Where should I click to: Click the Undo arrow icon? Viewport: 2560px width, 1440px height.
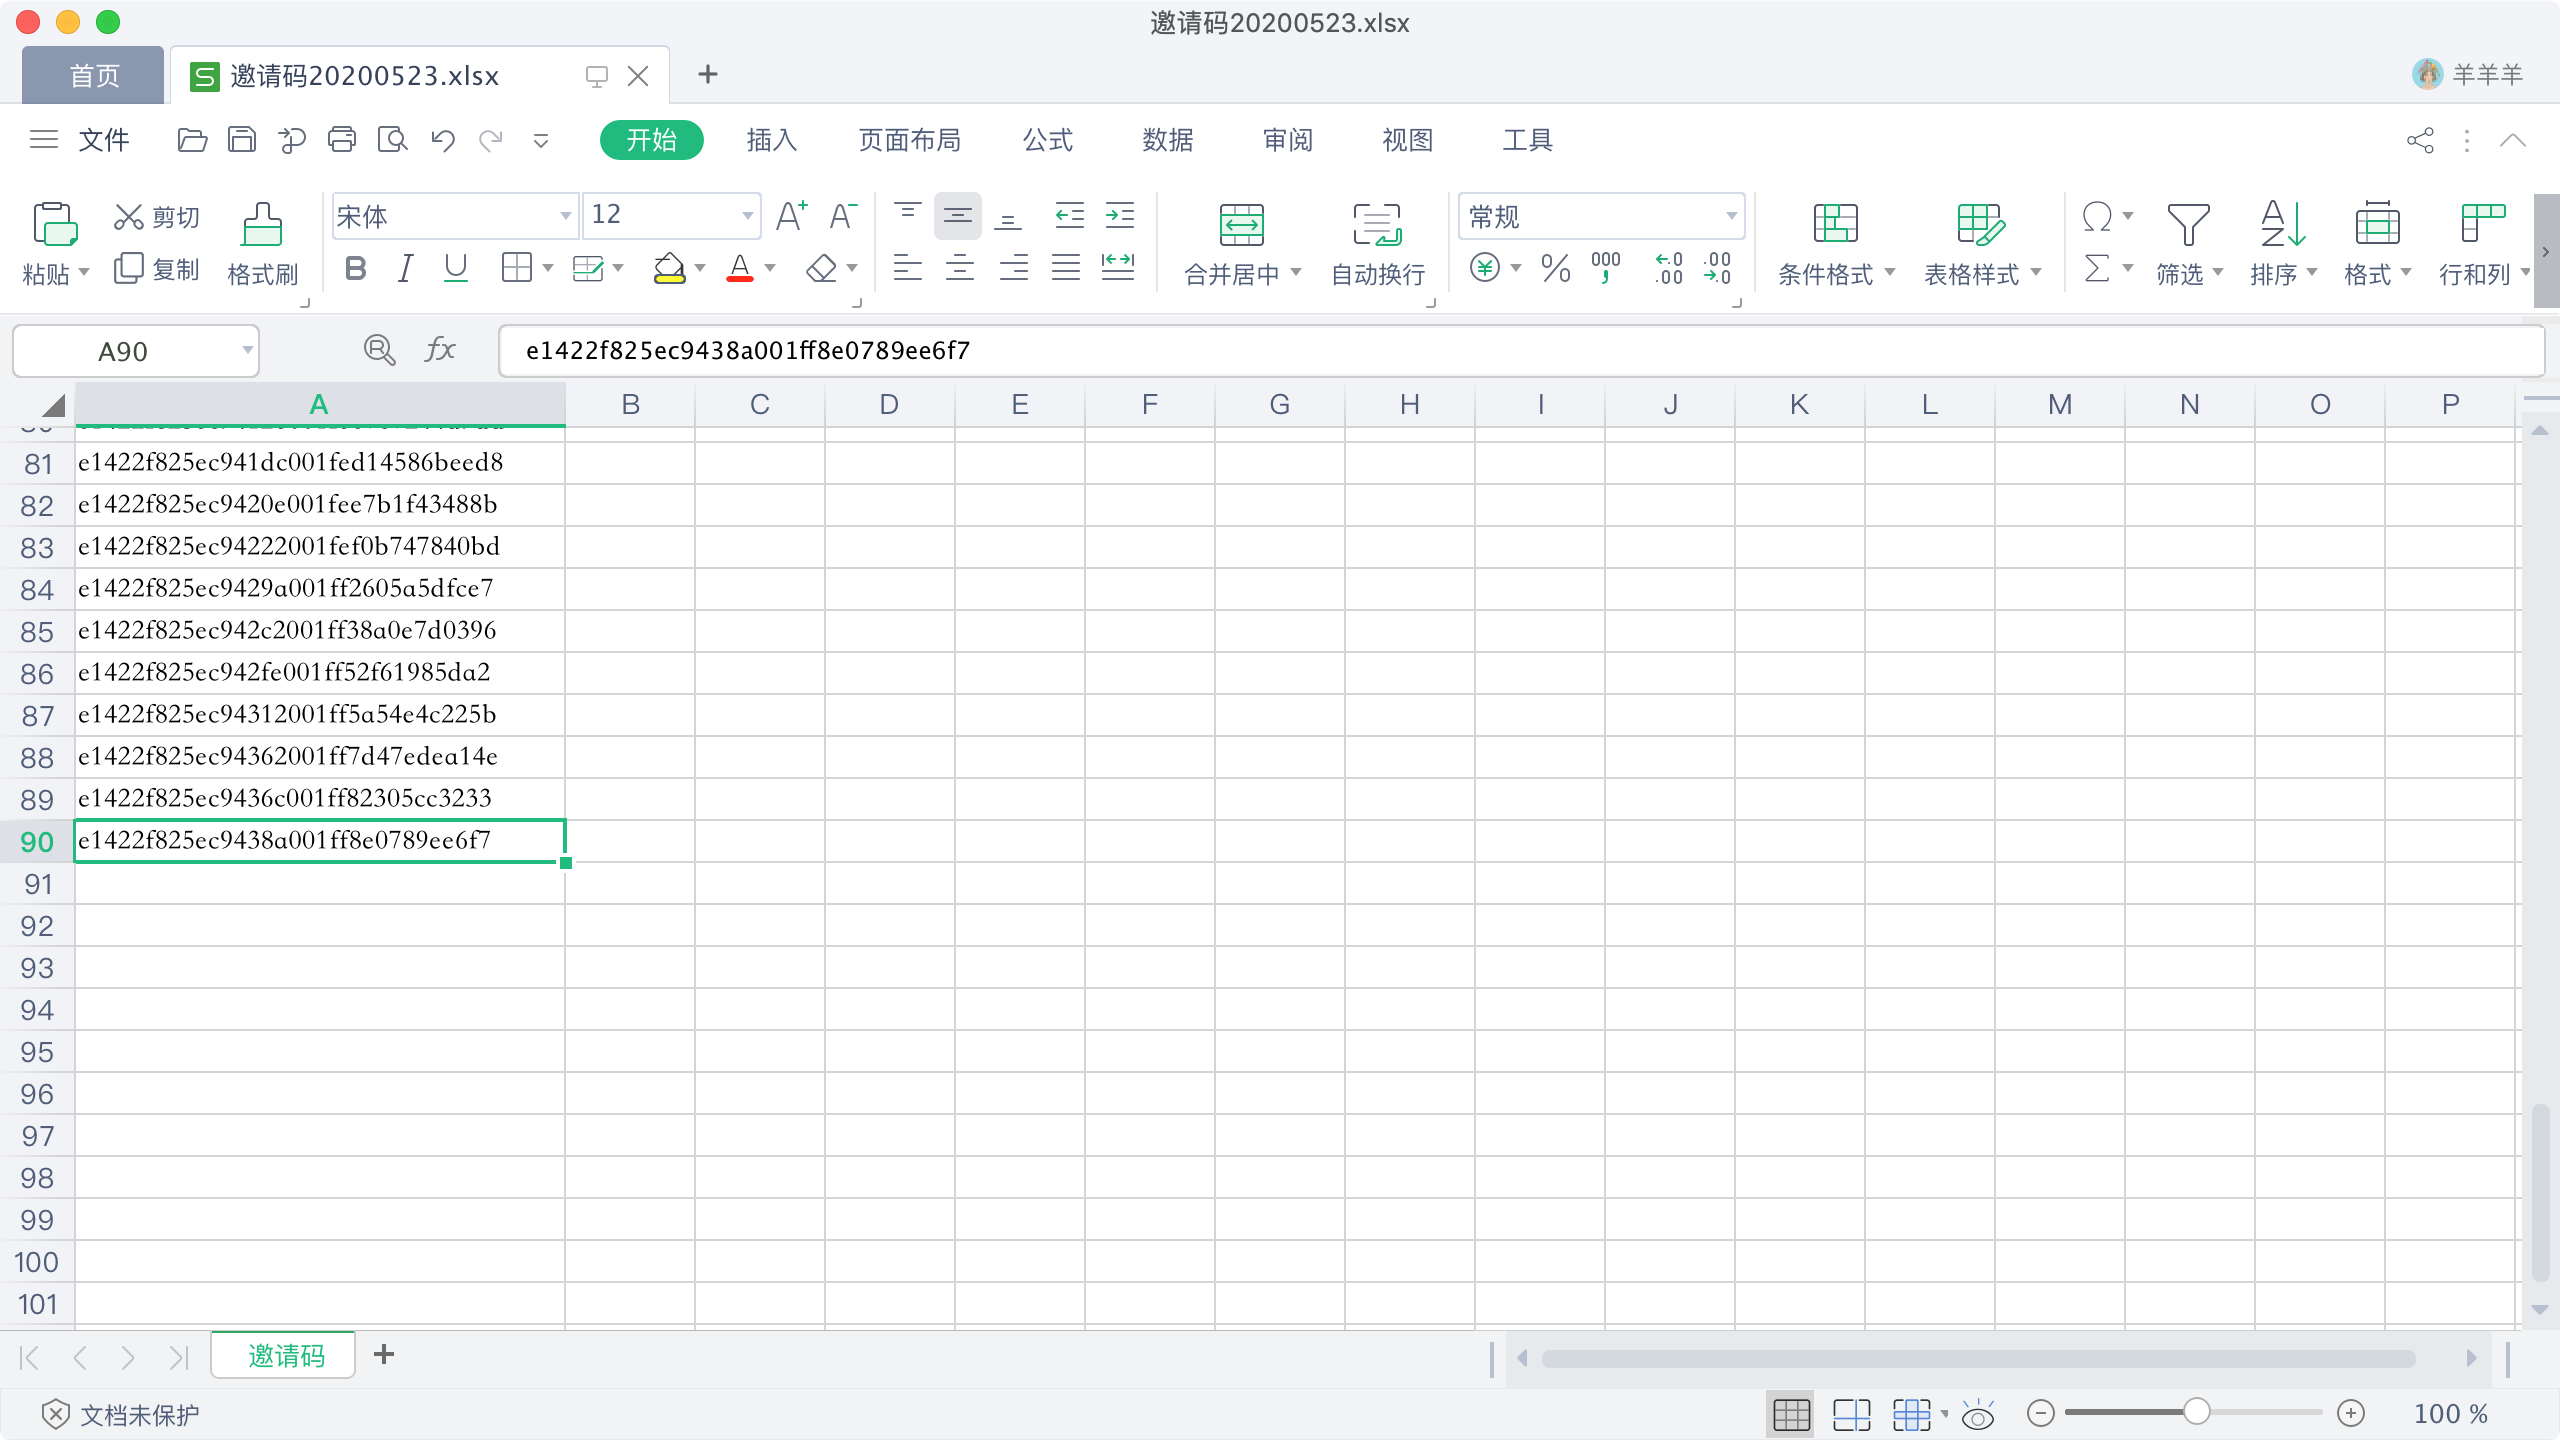pos(442,140)
